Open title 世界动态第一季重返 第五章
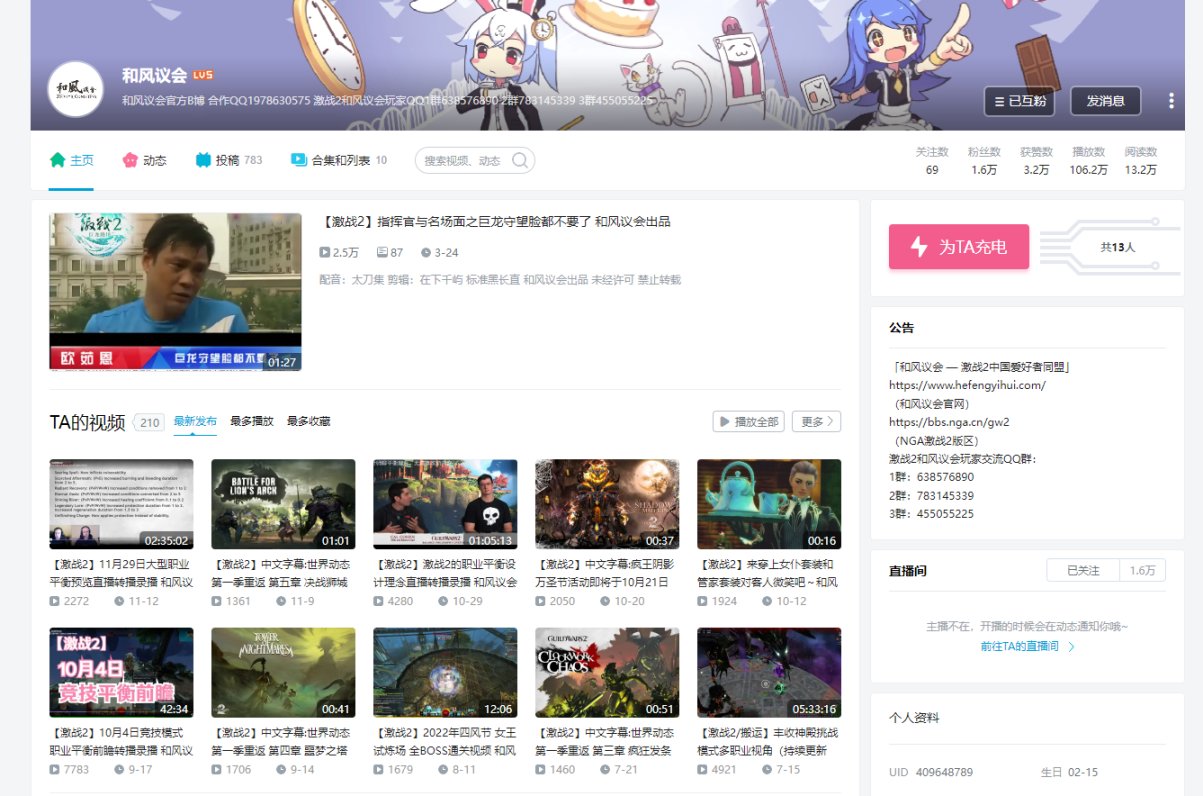The height and width of the screenshot is (796, 1203). 283,573
